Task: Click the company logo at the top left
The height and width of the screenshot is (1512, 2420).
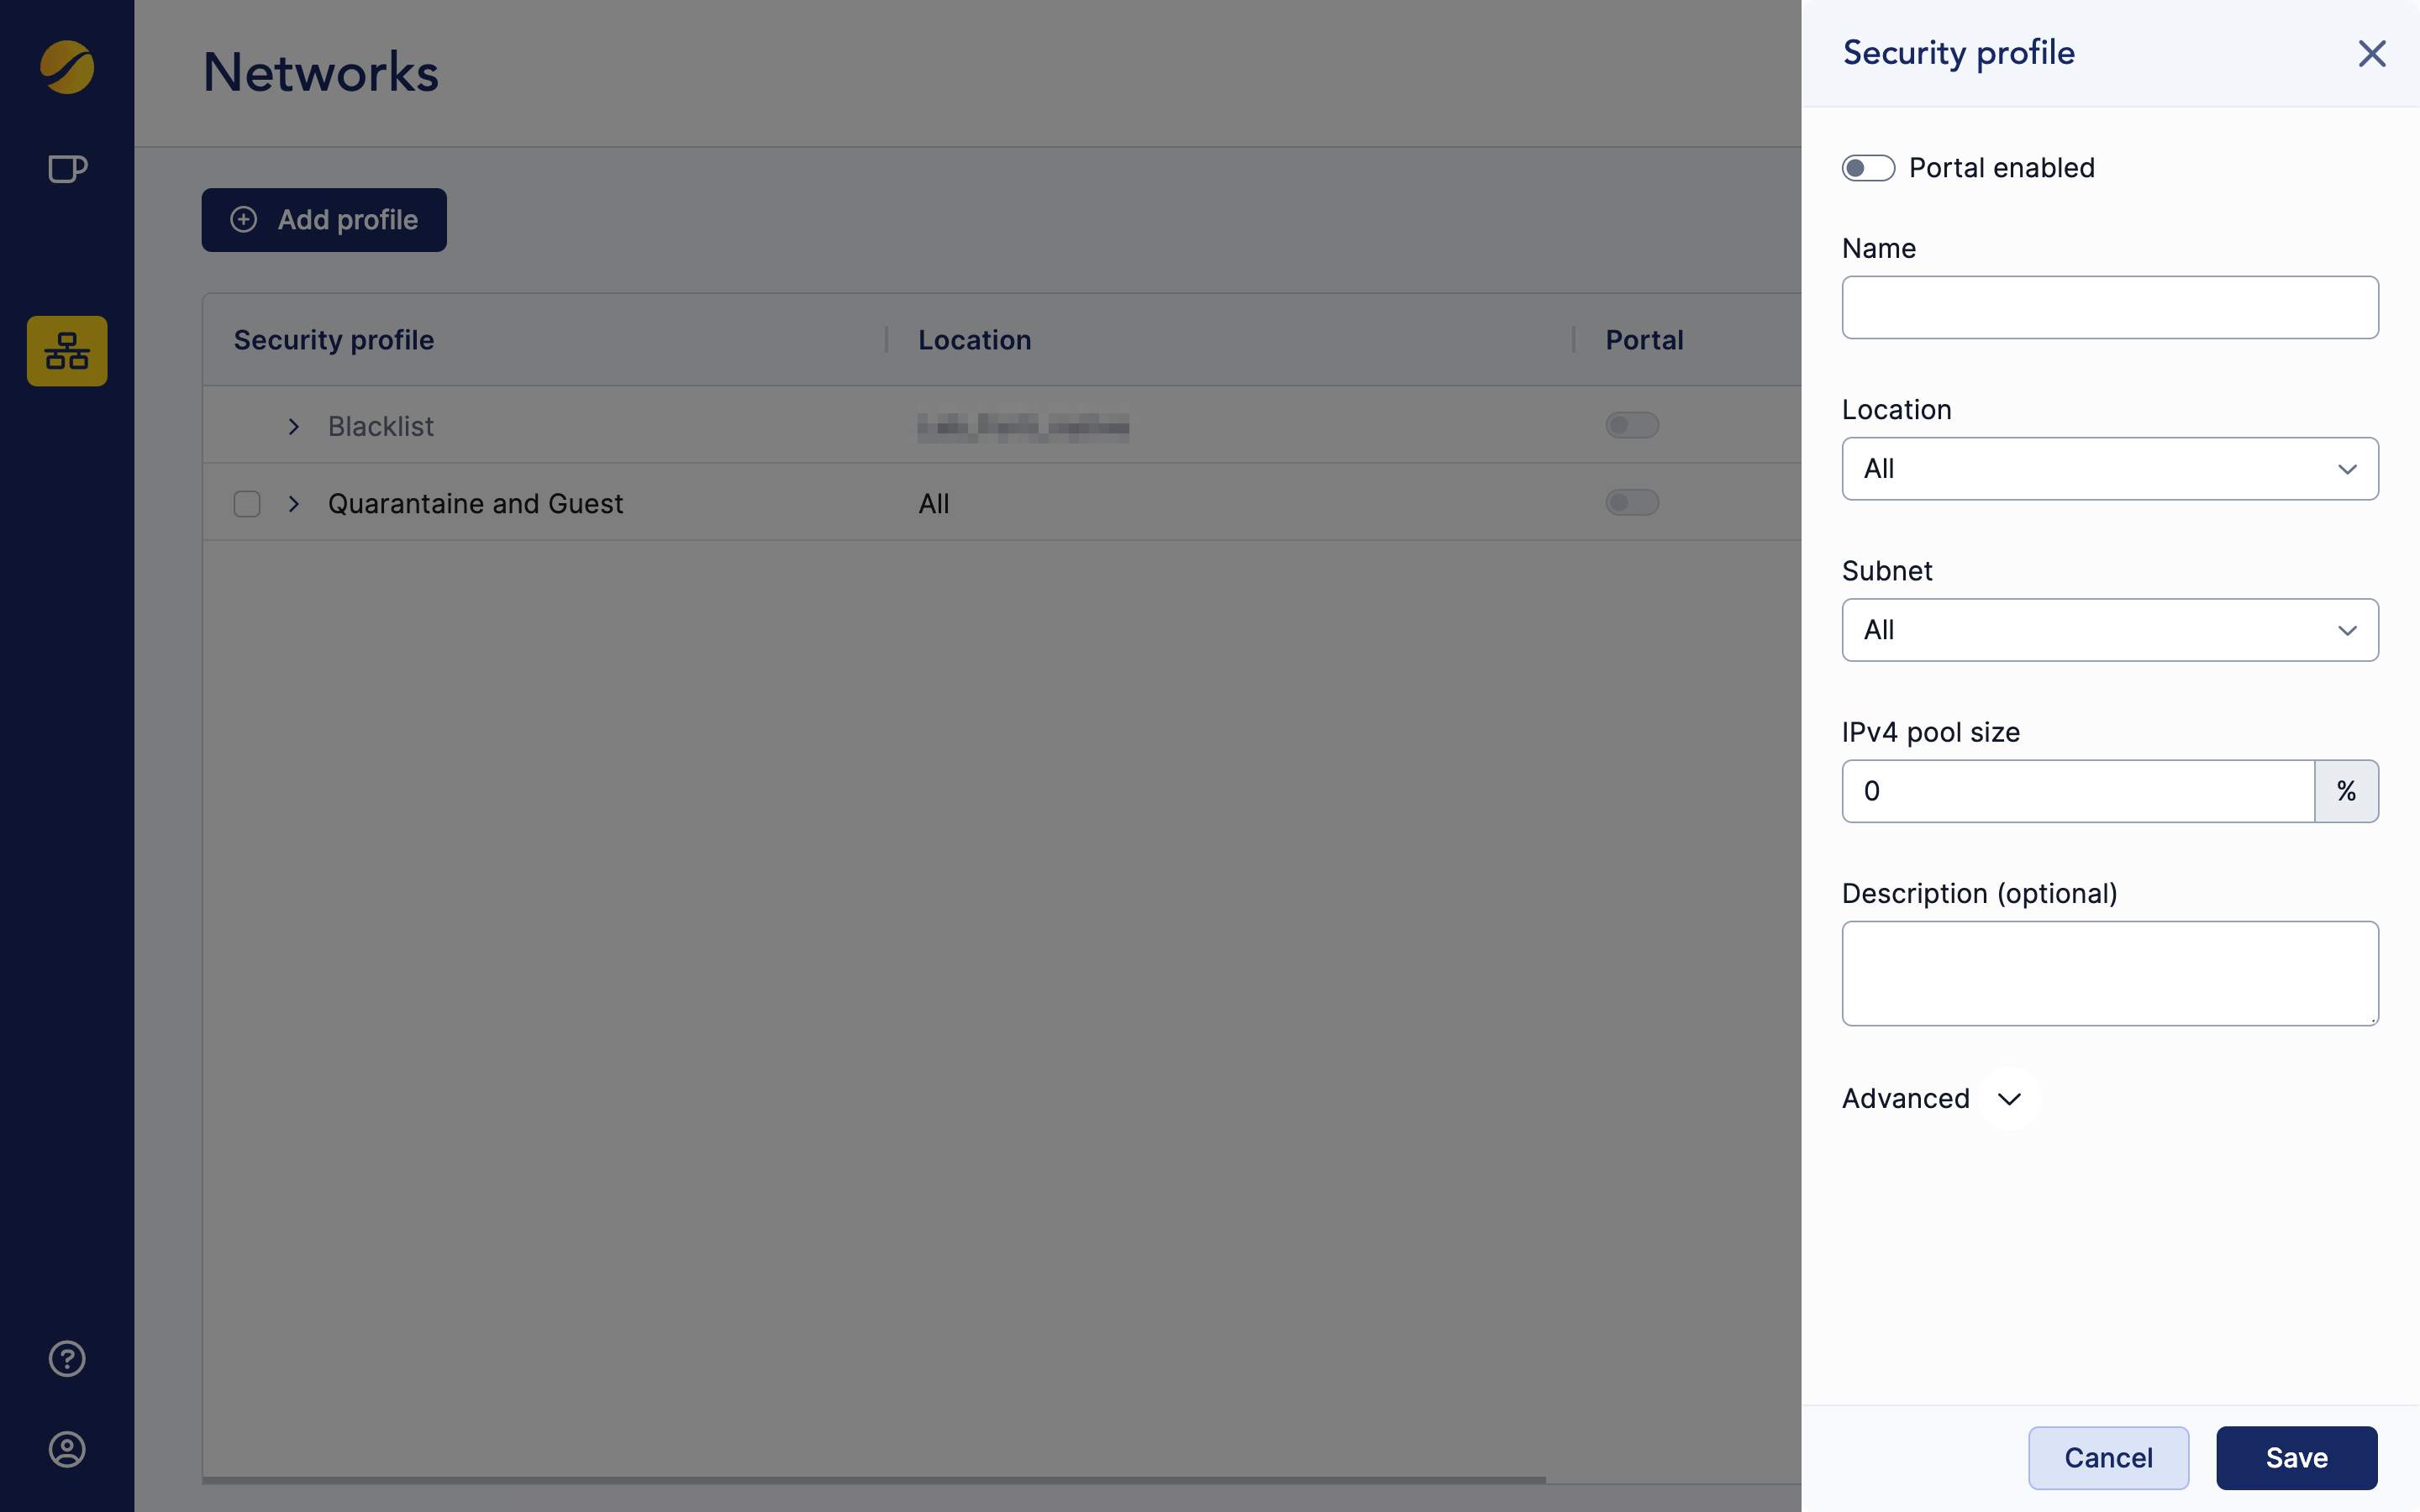Action: [66, 68]
